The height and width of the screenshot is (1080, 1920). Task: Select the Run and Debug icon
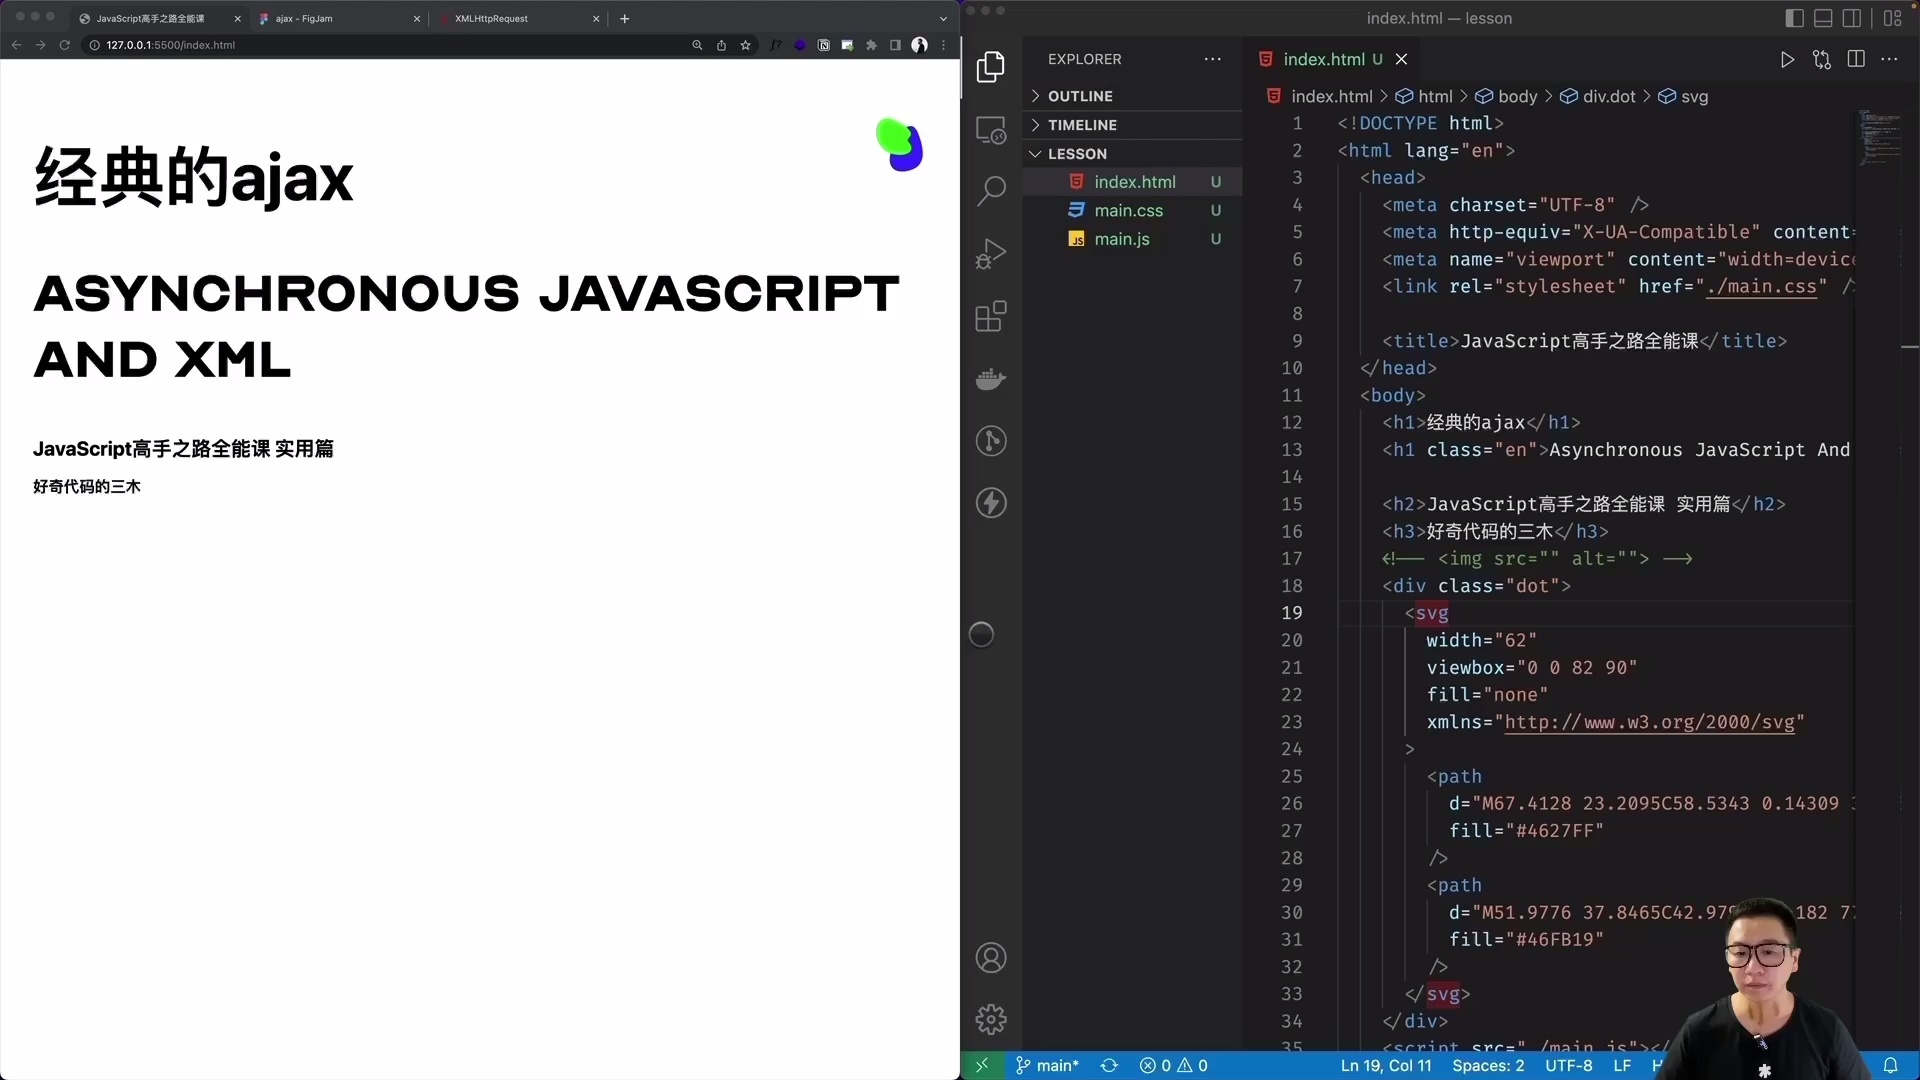coord(991,253)
